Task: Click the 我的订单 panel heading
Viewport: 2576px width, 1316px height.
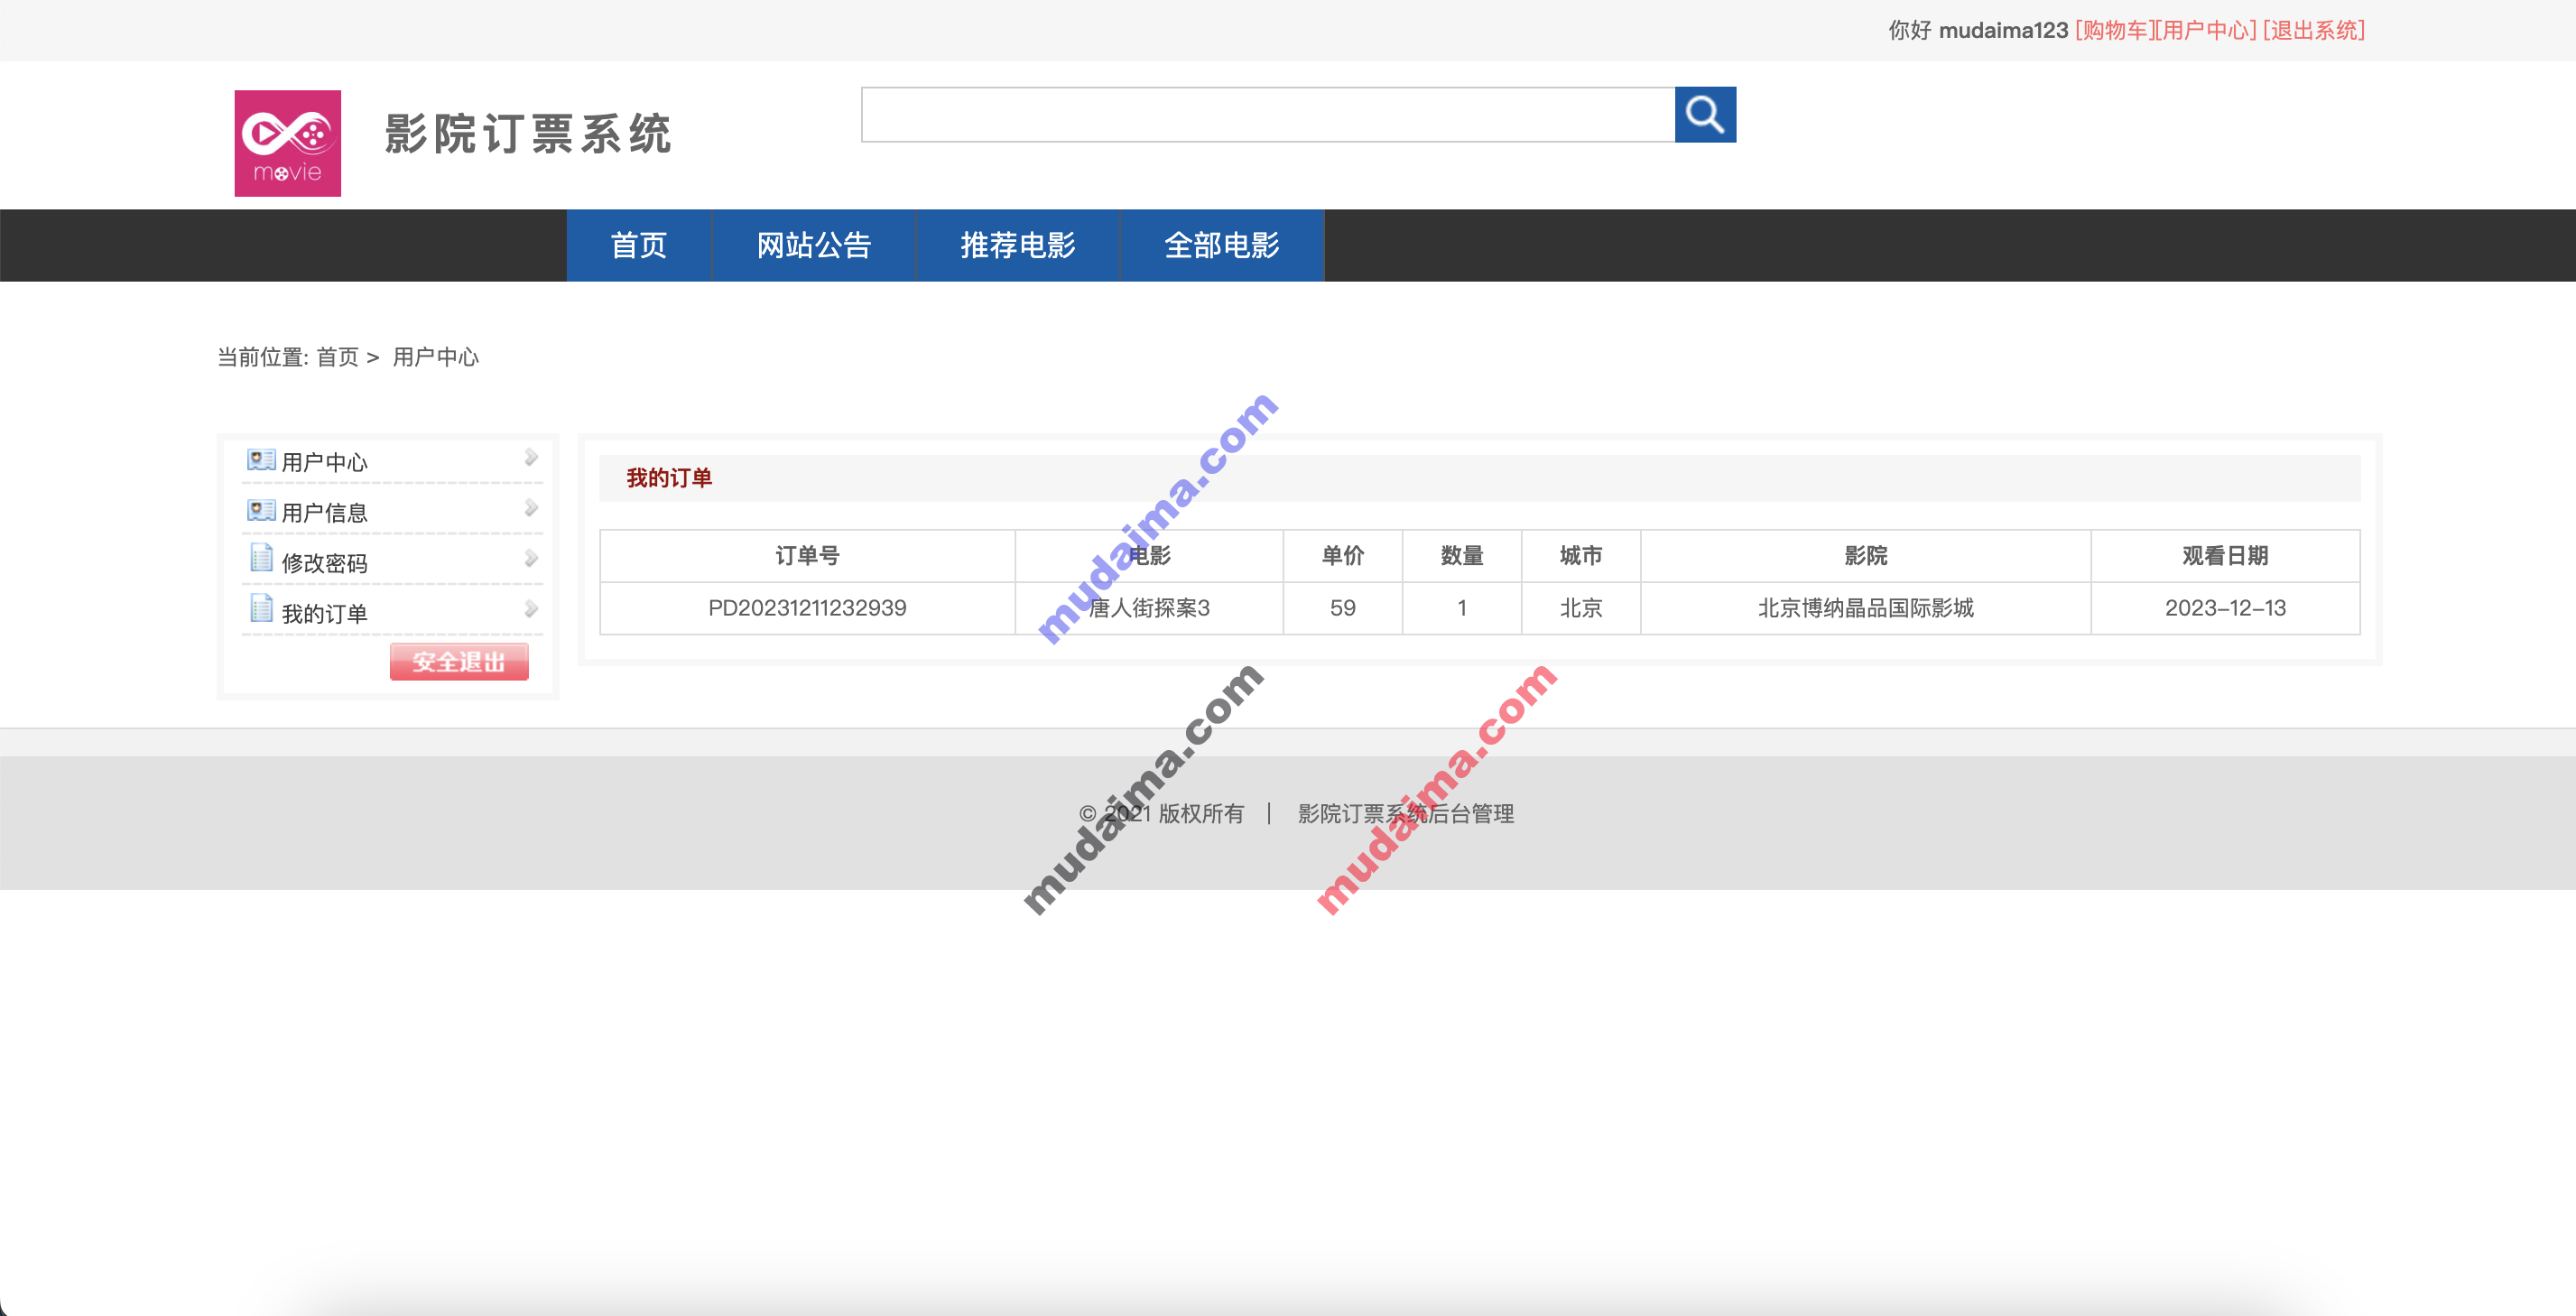Action: (x=669, y=478)
